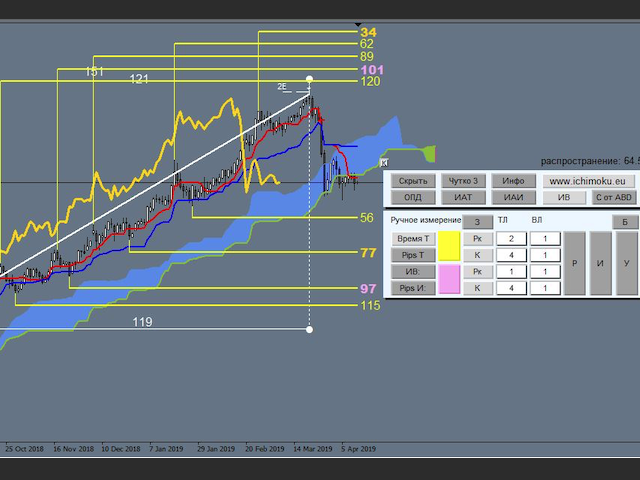Click the pink level label 101
This screenshot has height=480, width=640.
(372, 70)
